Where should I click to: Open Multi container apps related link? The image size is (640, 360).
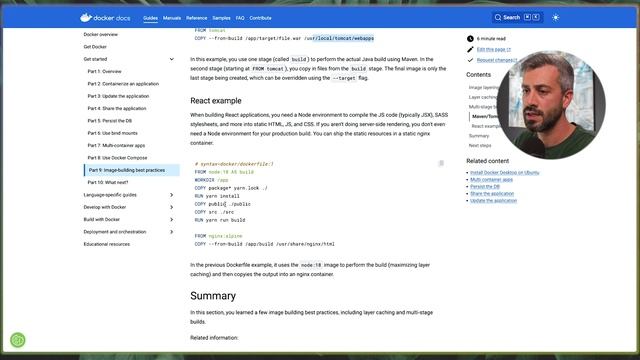click(491, 180)
